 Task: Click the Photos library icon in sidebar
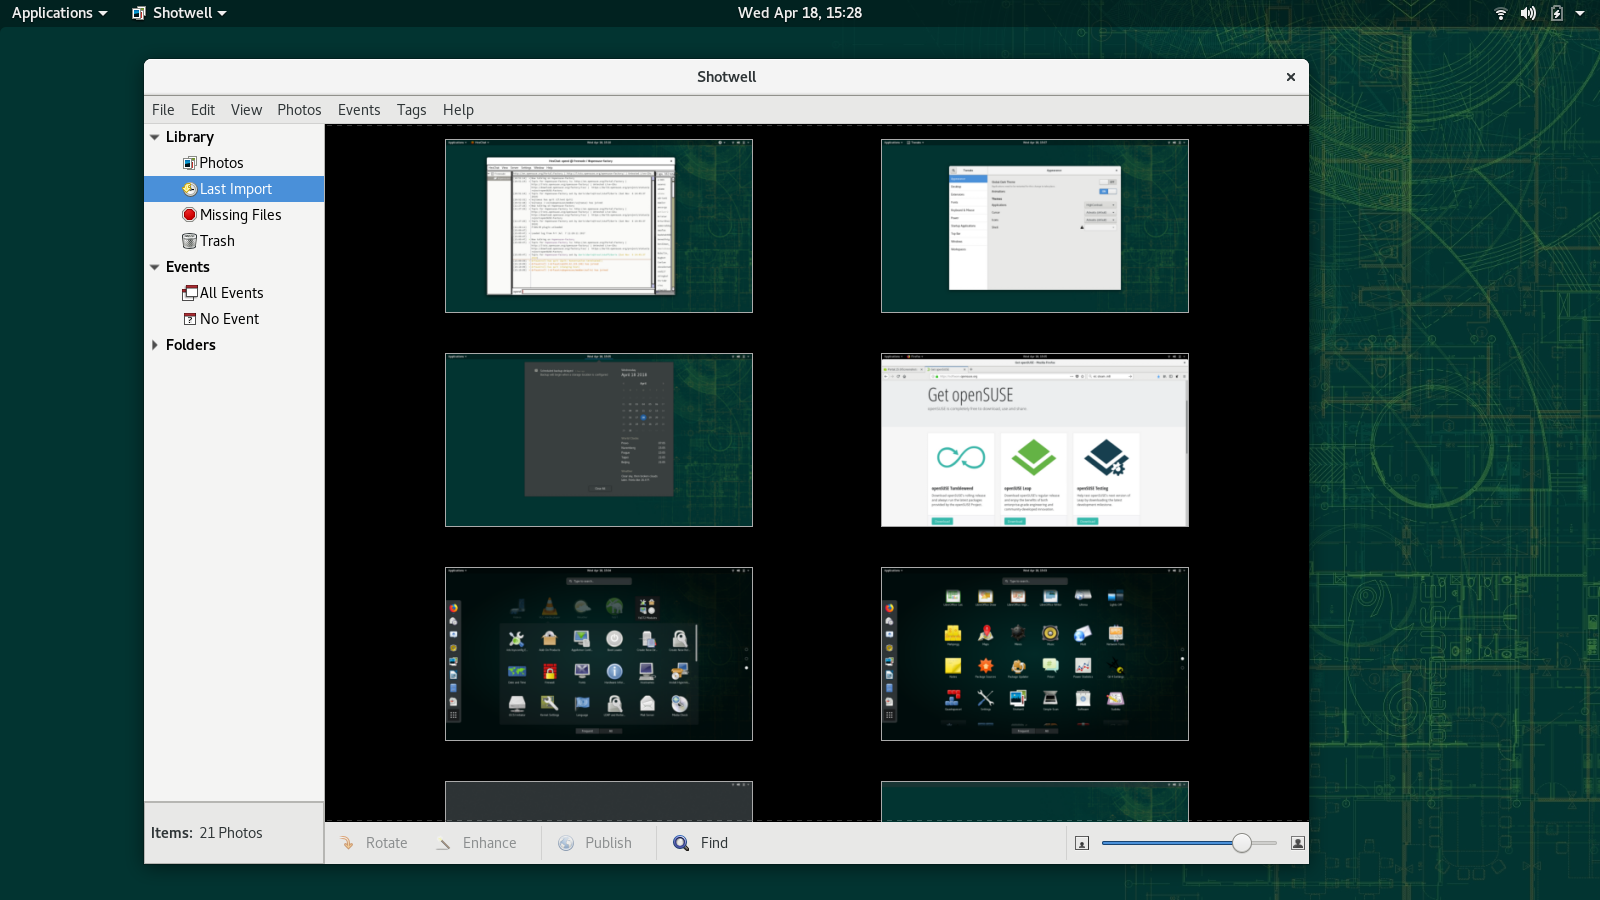coord(189,163)
